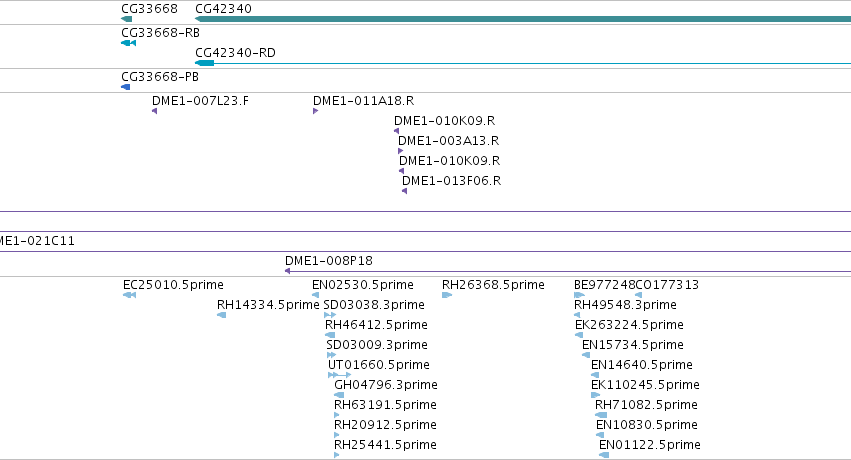Click the DME1-008P18 purple span line
The width and height of the screenshot is (851, 460).
tap(568, 271)
